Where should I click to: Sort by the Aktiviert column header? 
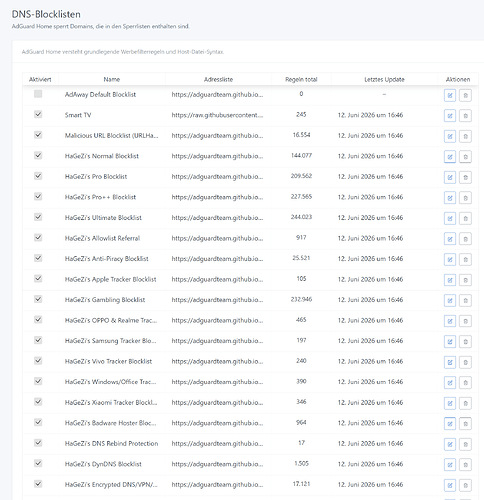click(40, 79)
